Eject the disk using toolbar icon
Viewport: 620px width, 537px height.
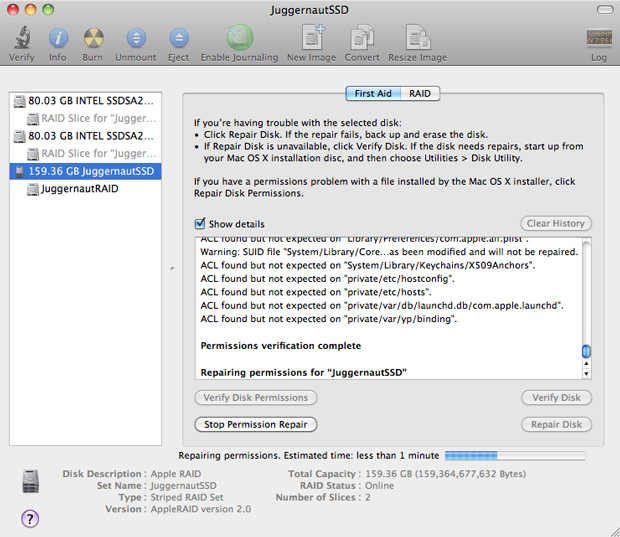click(179, 38)
